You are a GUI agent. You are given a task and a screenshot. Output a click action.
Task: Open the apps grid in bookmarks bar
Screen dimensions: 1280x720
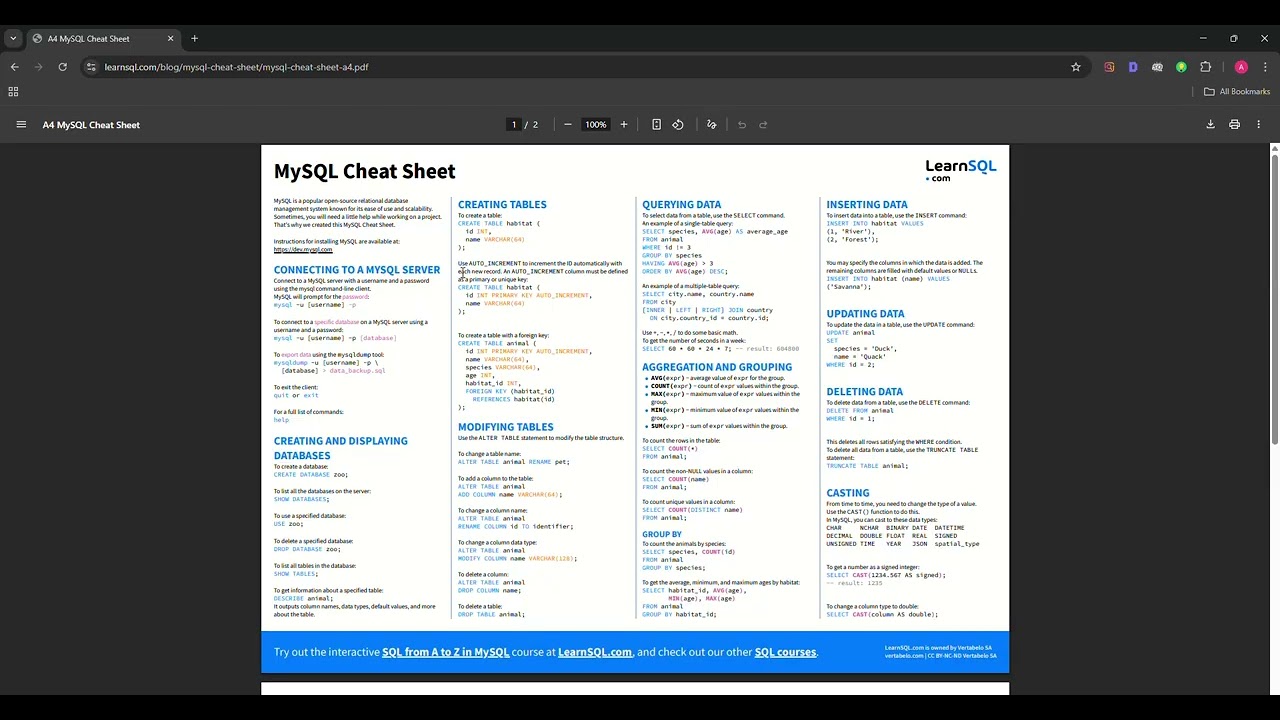(13, 91)
